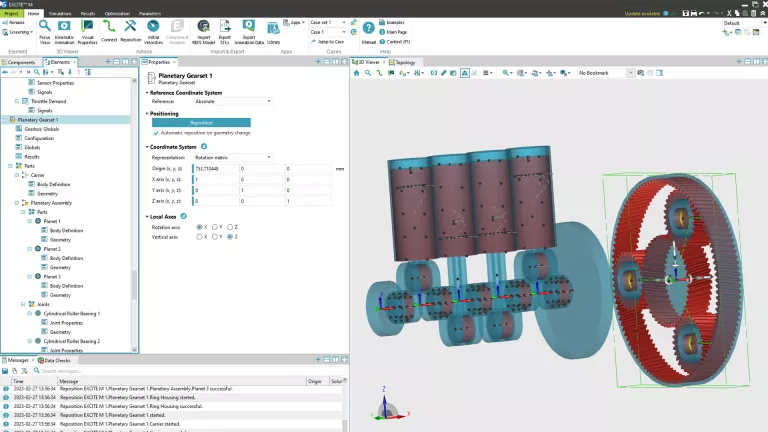This screenshot has height=432, width=768.
Task: Click the search icon in Elements toolbar
Action: (x=37, y=72)
